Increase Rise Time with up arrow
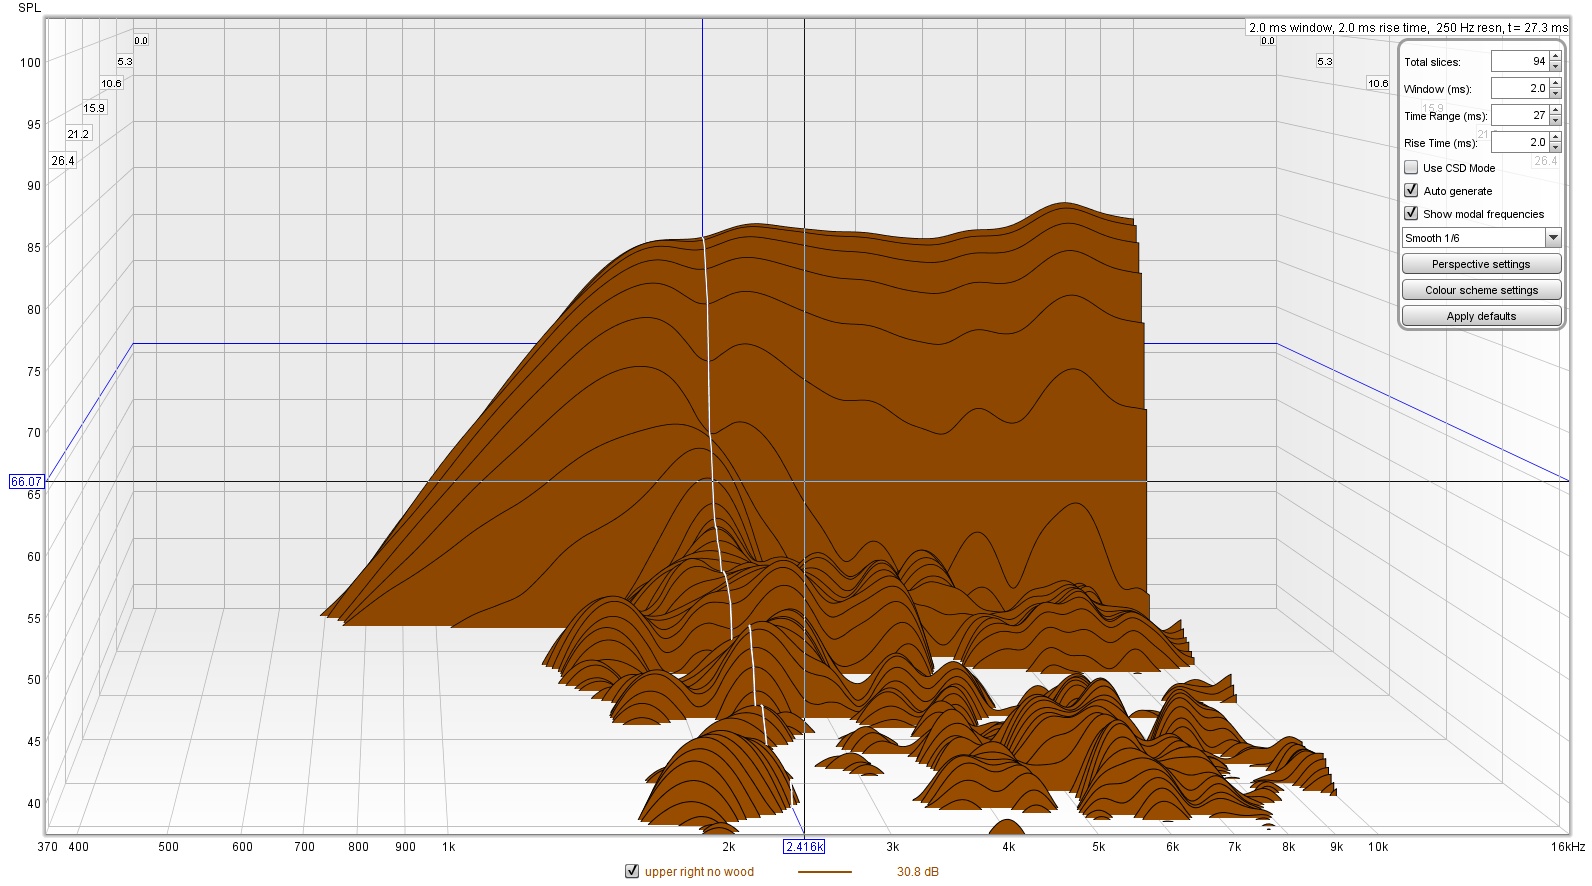The height and width of the screenshot is (886, 1592). click(1555, 137)
